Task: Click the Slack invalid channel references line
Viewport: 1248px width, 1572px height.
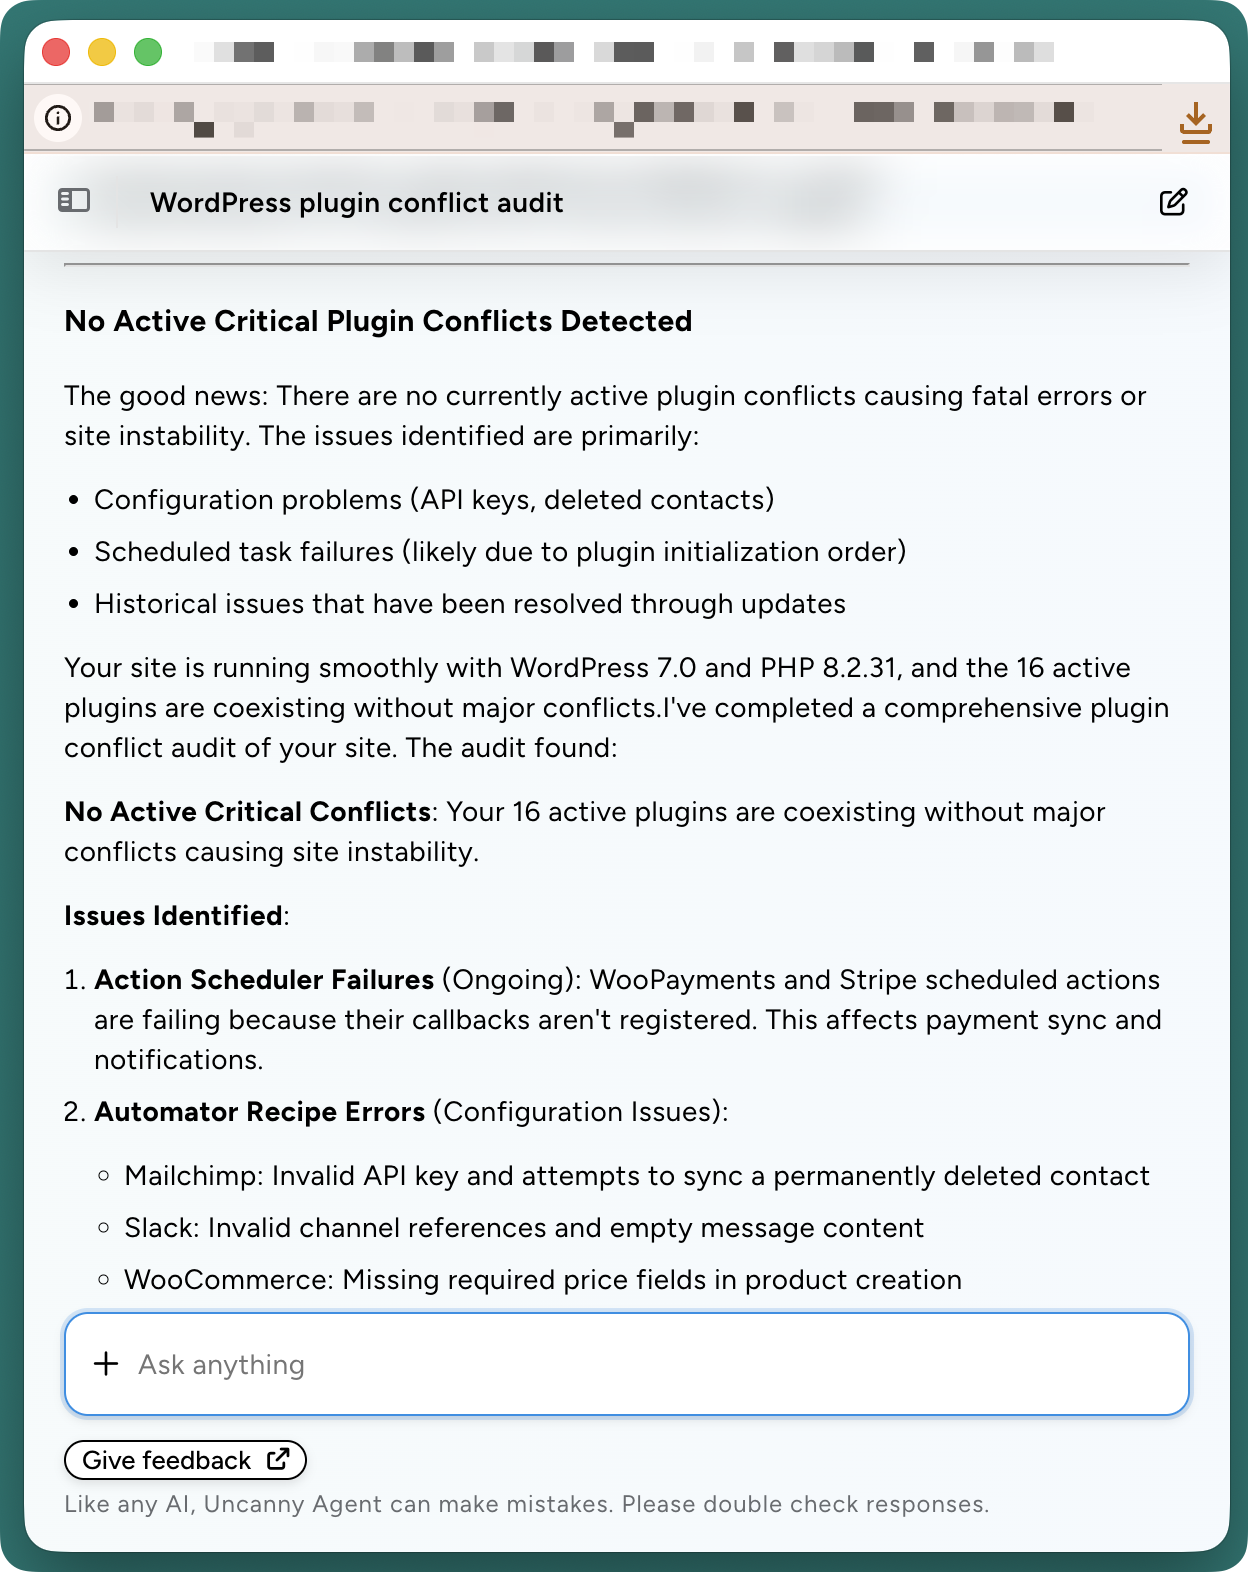Action: 524,1228
